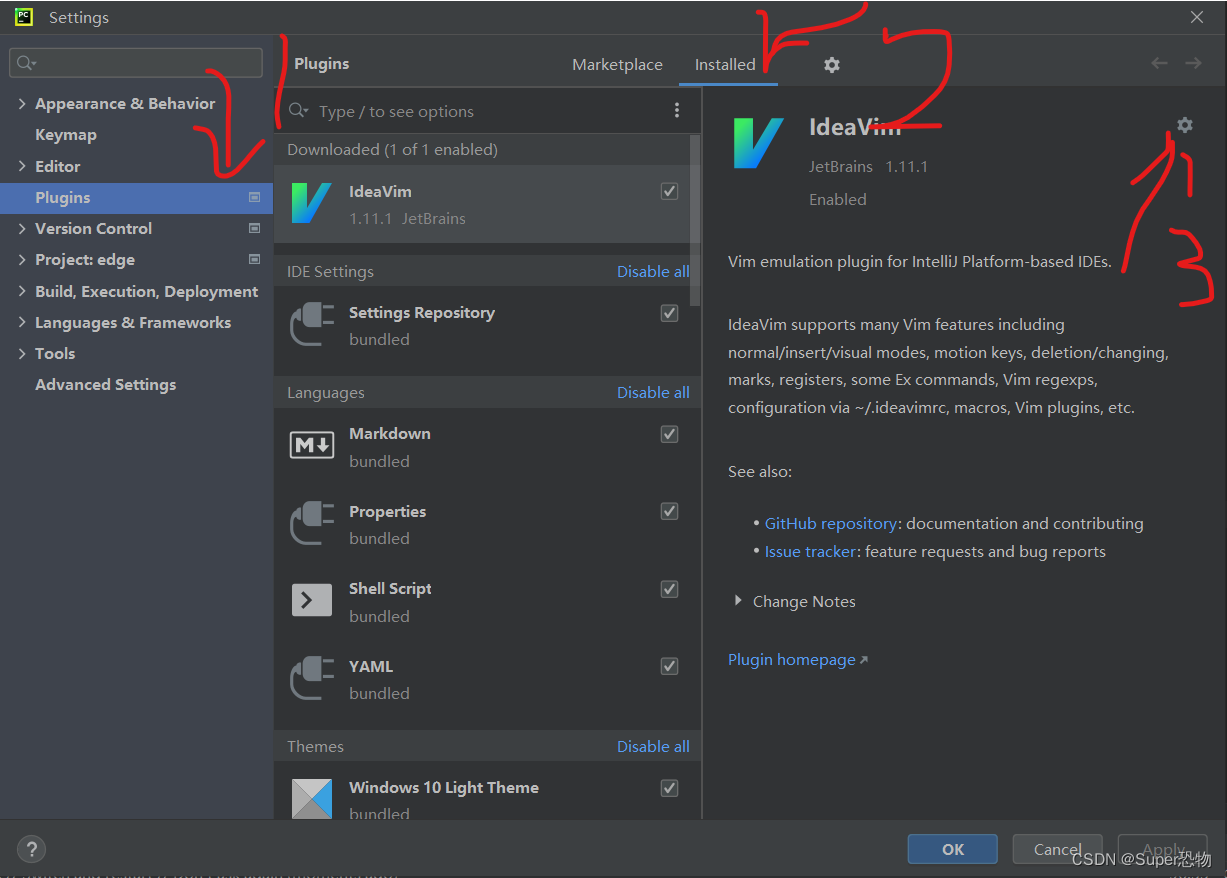Open the plugins manage gear beside Installed

pos(832,65)
